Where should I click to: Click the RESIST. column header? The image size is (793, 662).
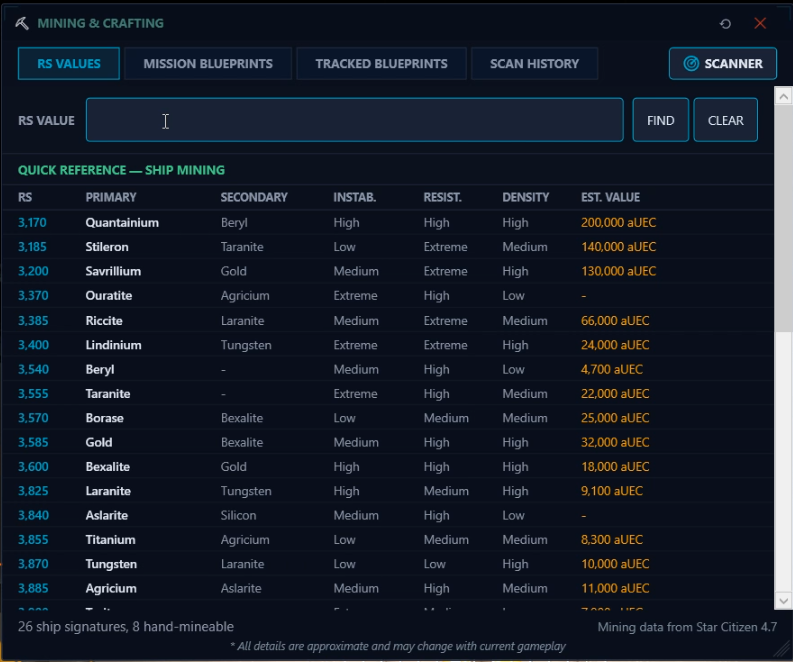tap(443, 197)
